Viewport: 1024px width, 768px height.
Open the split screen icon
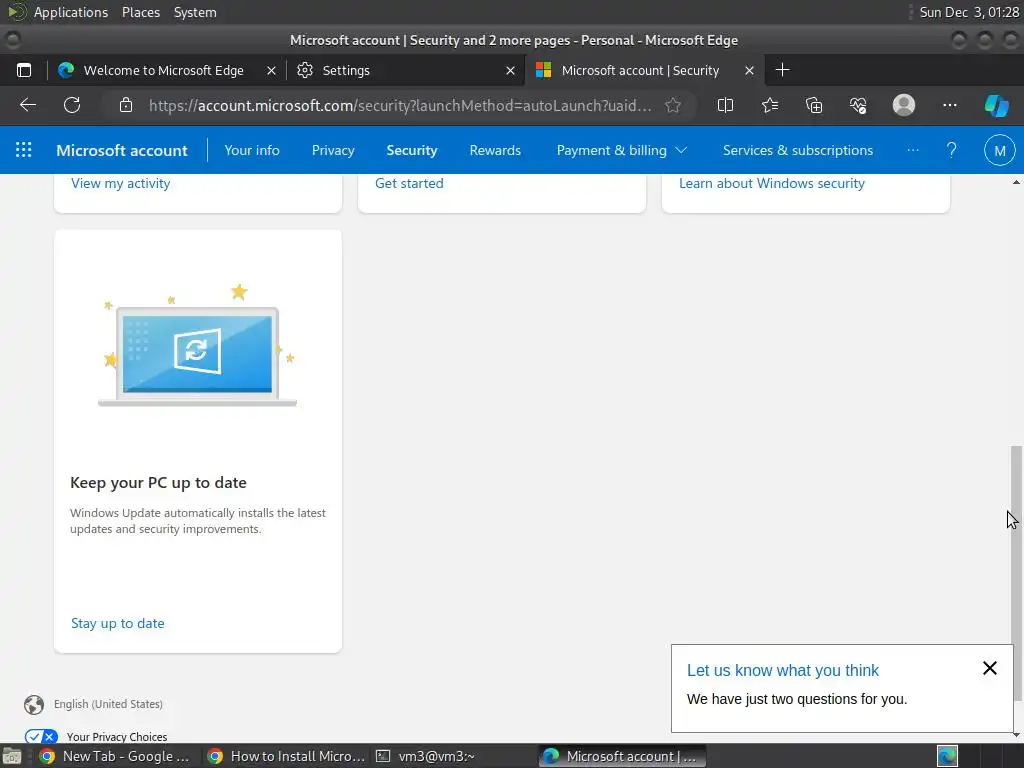[725, 105]
